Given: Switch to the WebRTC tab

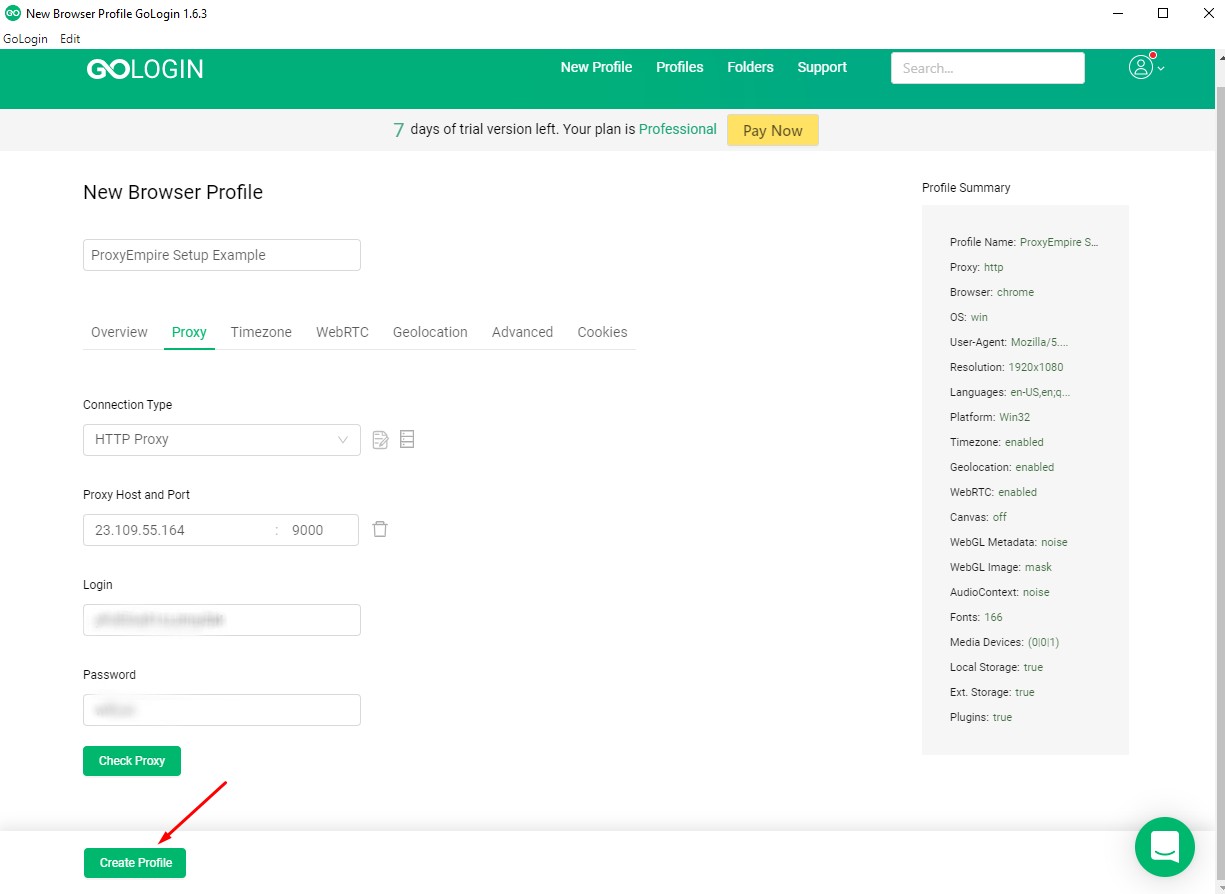Looking at the screenshot, I should click(342, 332).
